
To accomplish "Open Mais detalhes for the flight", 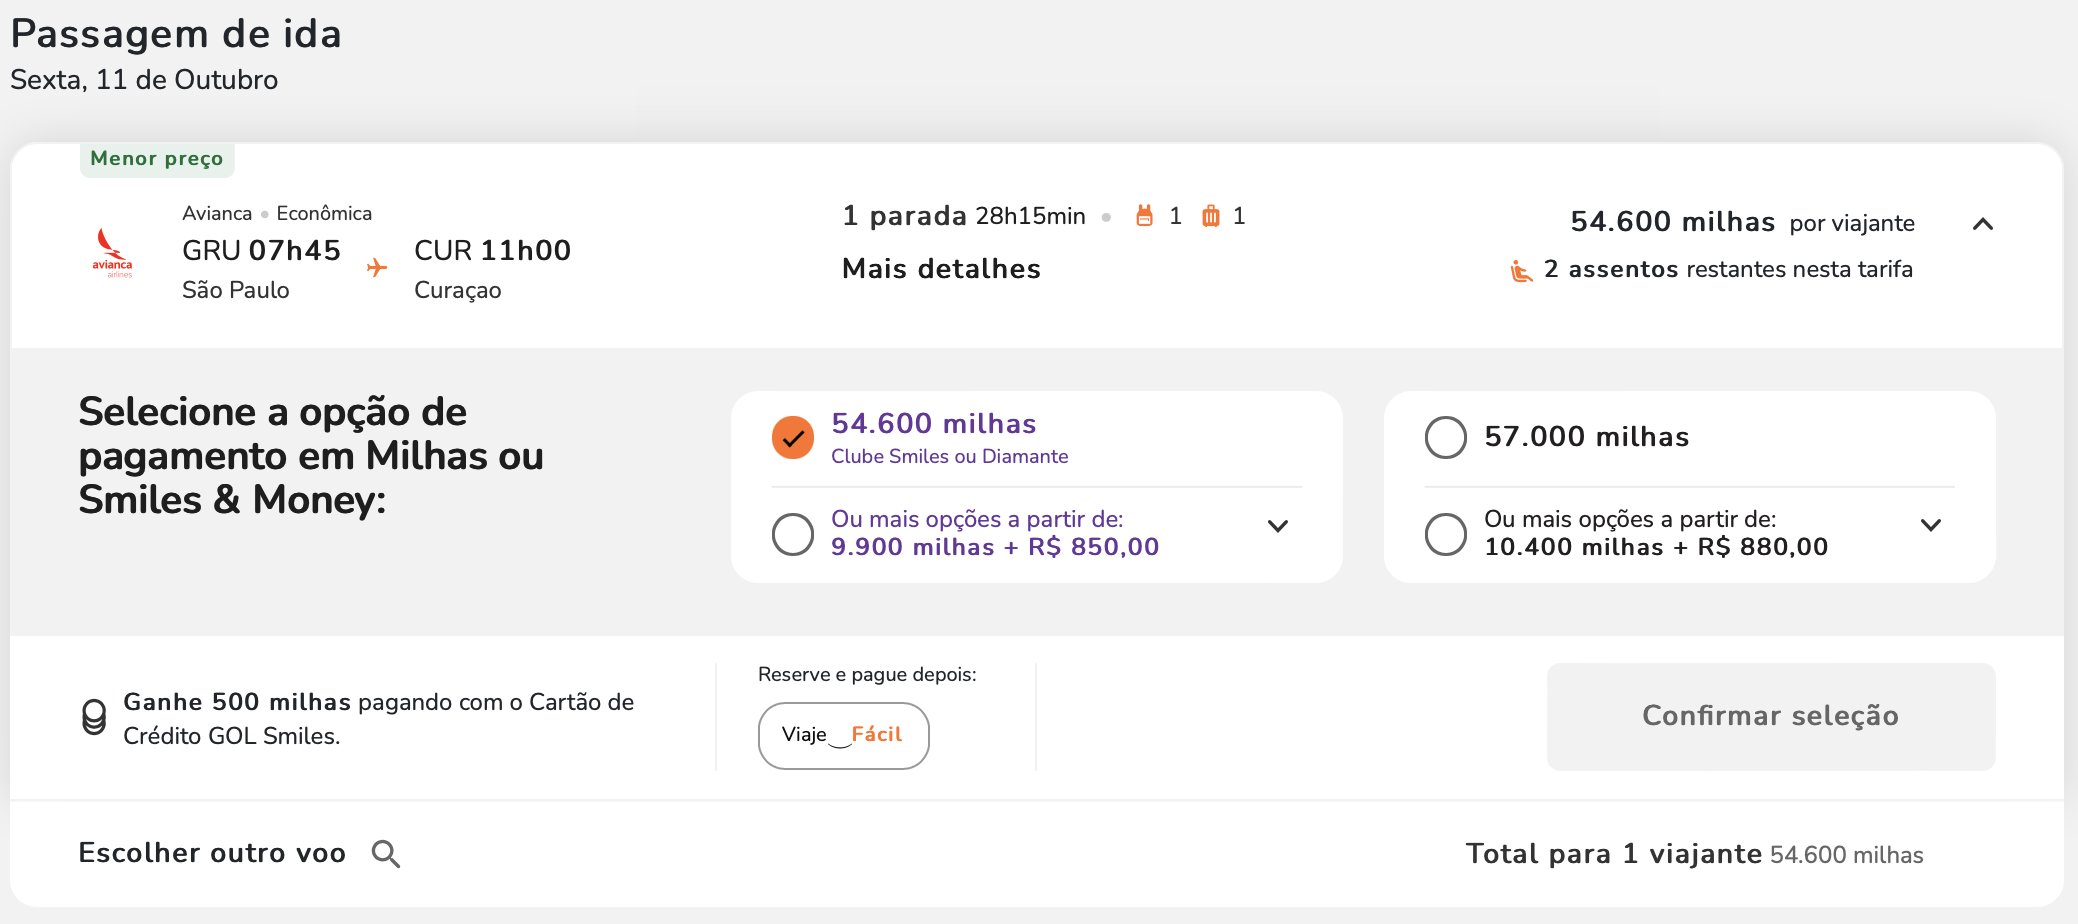I will point(941,269).
